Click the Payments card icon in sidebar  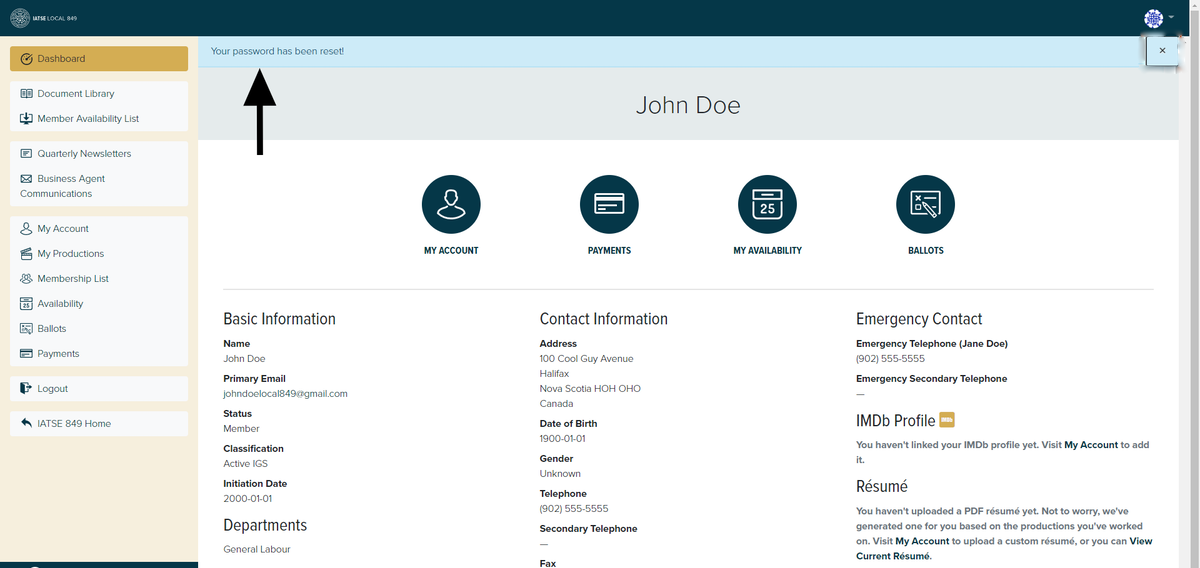click(27, 354)
